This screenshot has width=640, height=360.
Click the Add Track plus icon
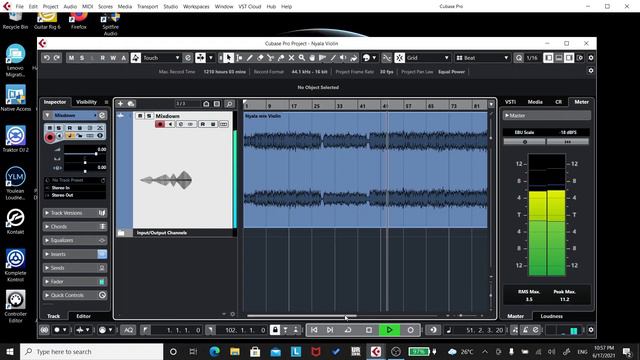120,104
